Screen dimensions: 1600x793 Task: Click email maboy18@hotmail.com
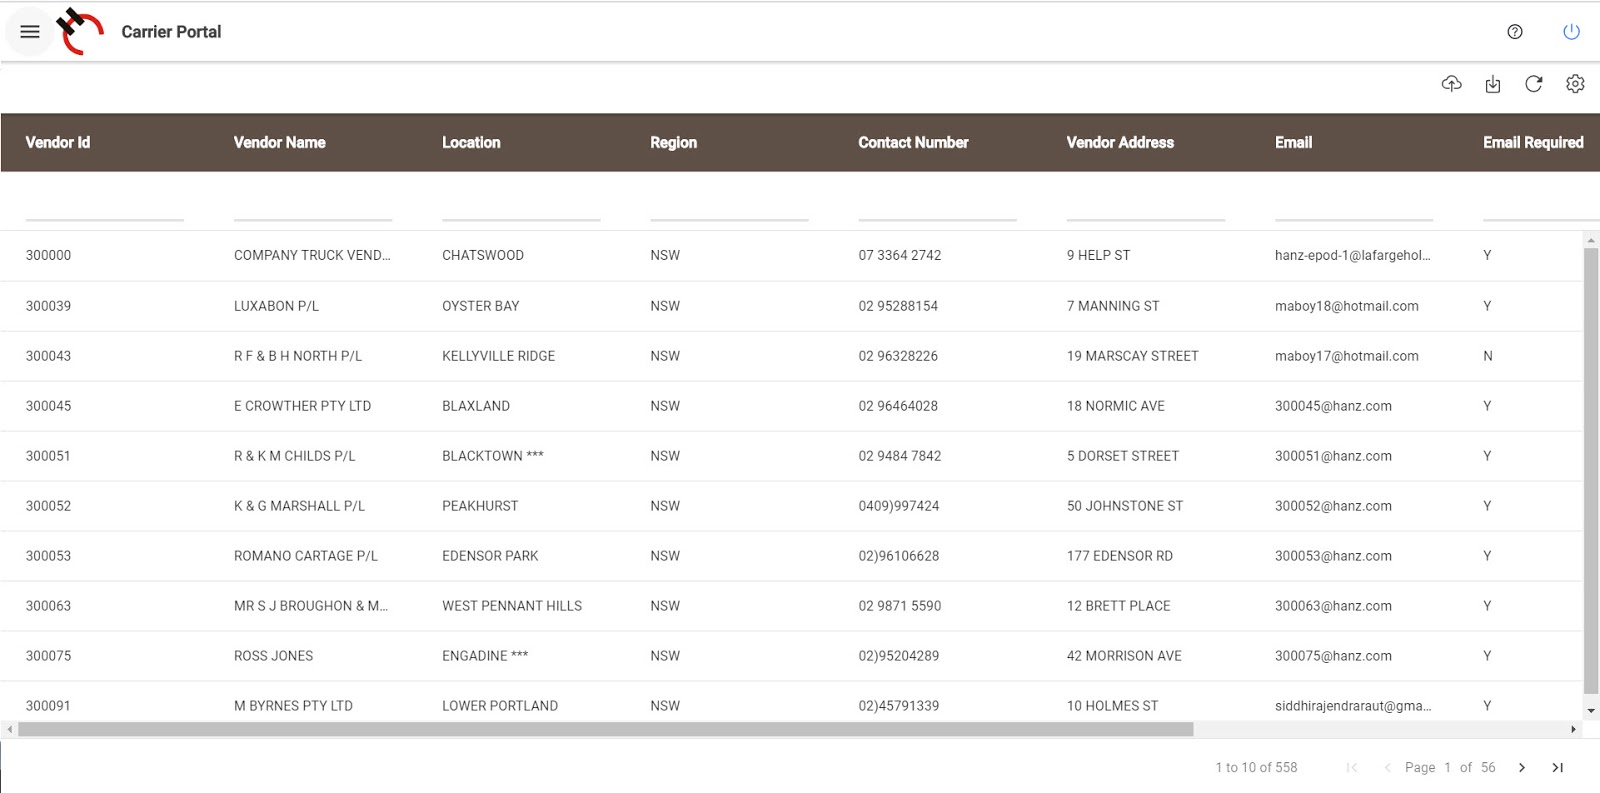click(1346, 306)
